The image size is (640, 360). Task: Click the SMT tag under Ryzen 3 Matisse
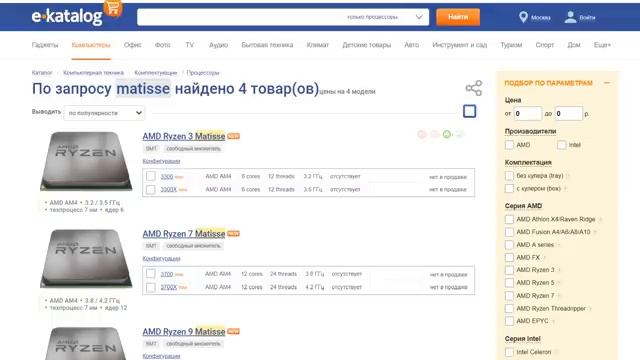[x=151, y=149]
